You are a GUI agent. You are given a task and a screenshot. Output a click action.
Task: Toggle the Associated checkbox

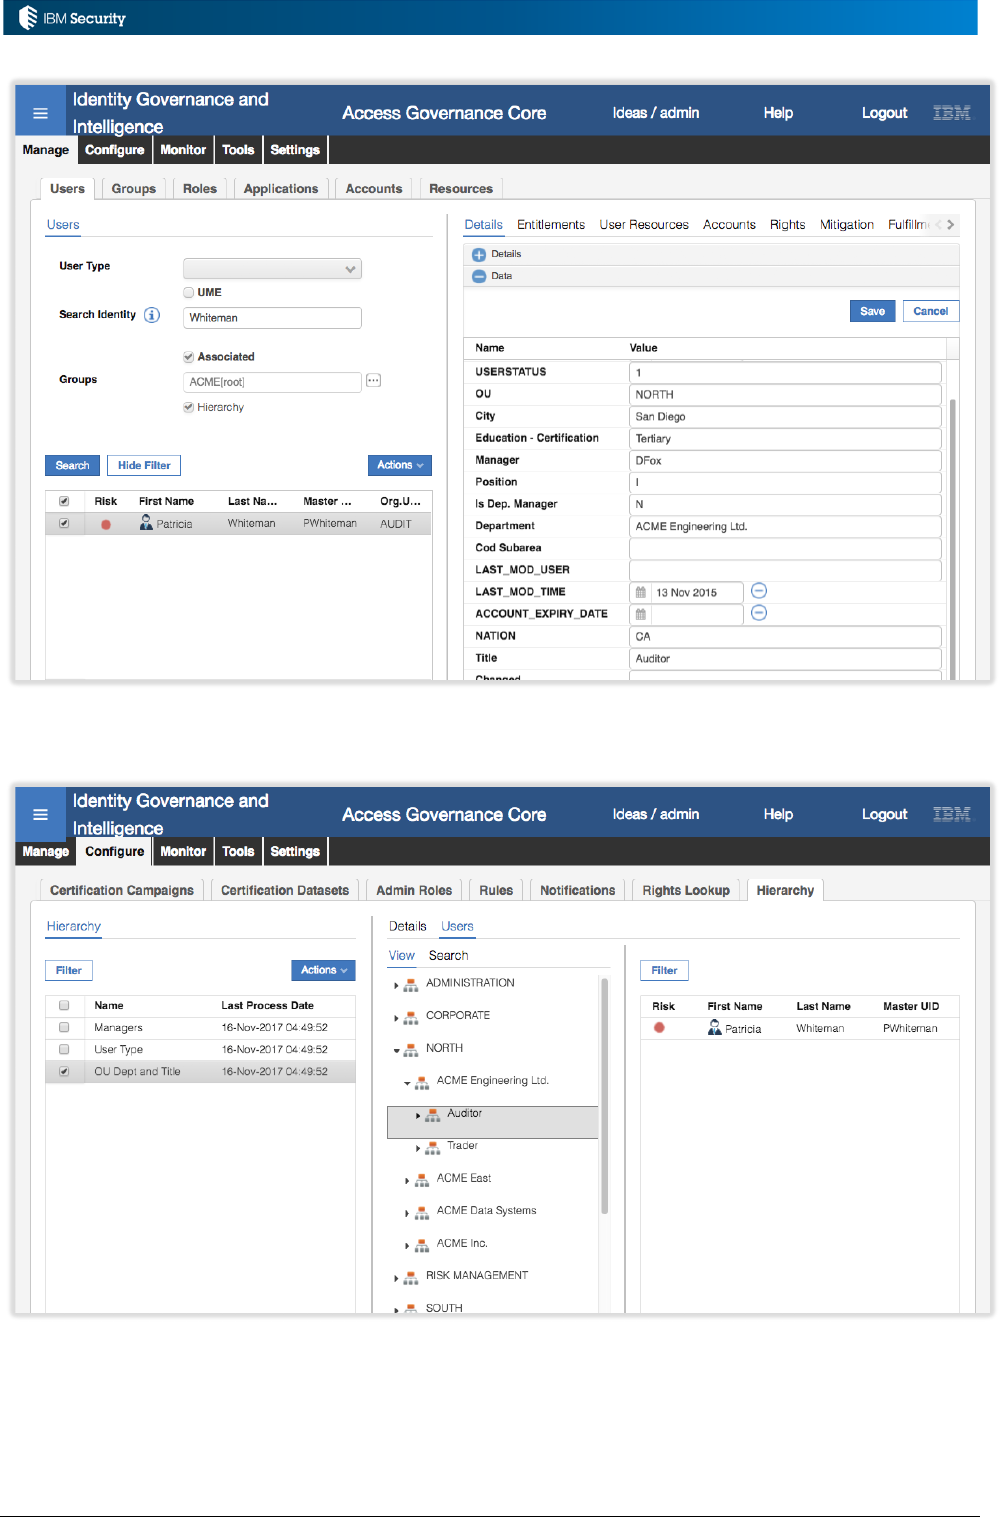188,357
